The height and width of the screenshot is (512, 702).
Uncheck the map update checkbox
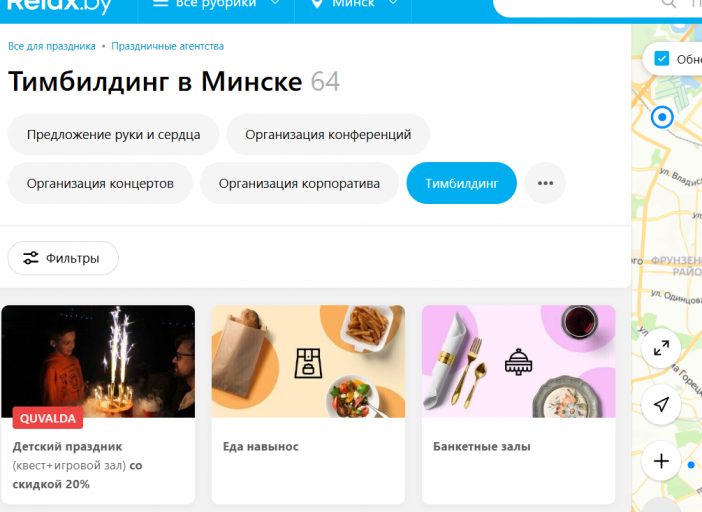tap(662, 59)
